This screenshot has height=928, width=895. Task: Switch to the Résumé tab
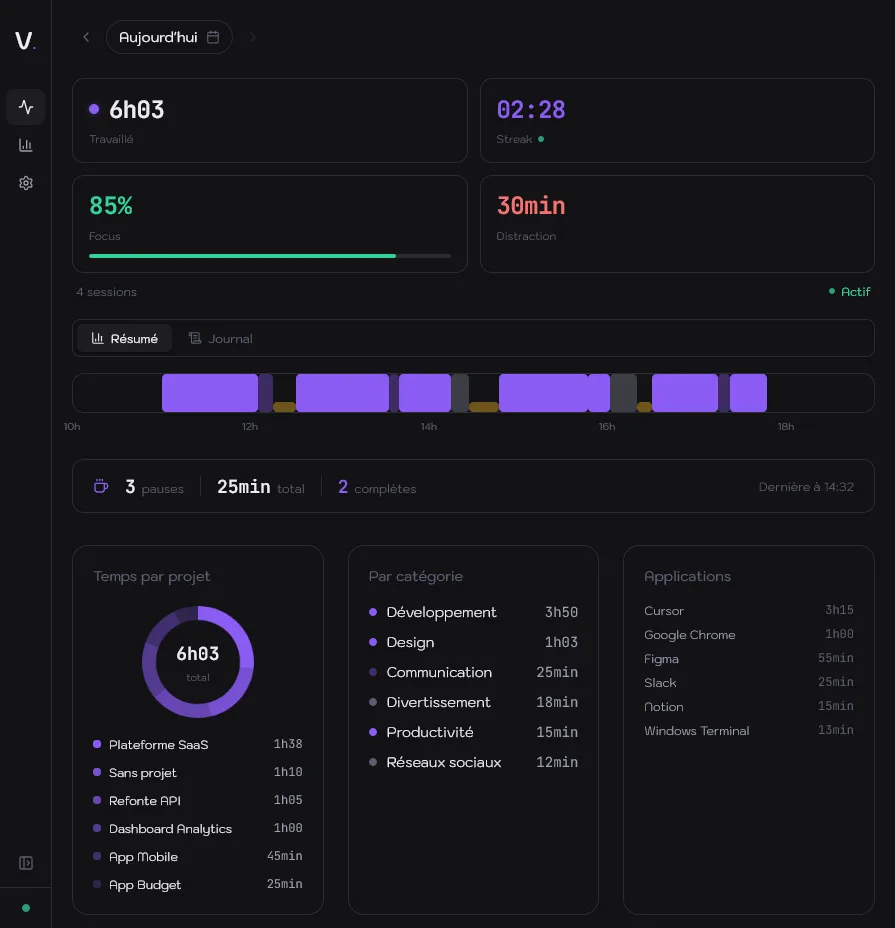pyautogui.click(x=125, y=339)
